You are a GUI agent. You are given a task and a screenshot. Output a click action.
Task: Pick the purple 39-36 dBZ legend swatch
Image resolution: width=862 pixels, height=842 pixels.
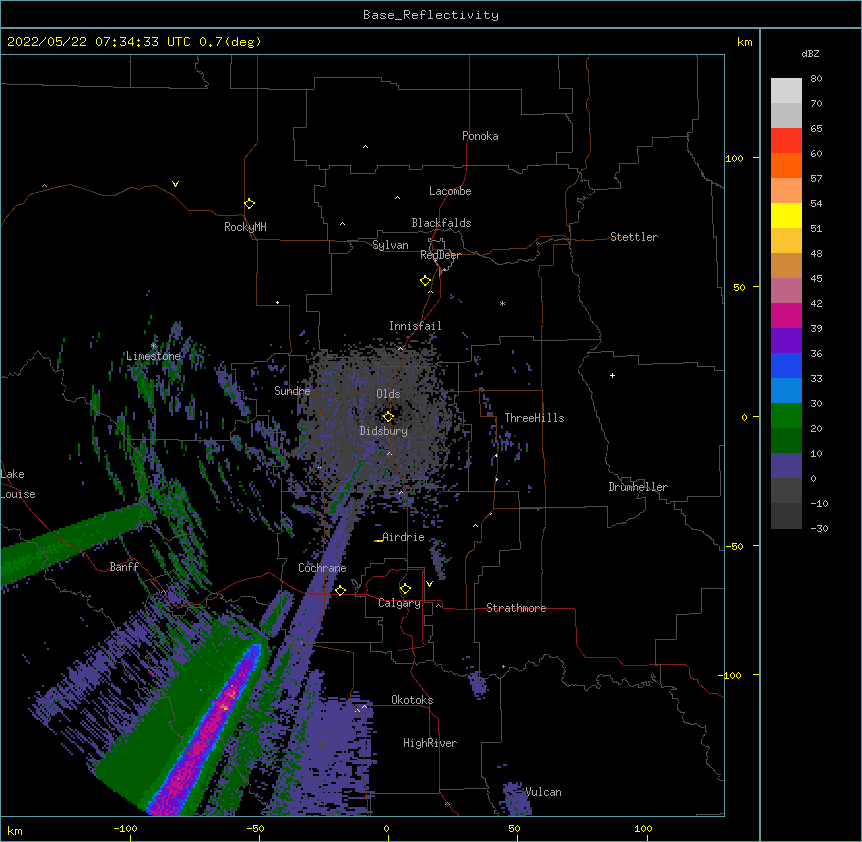click(786, 341)
